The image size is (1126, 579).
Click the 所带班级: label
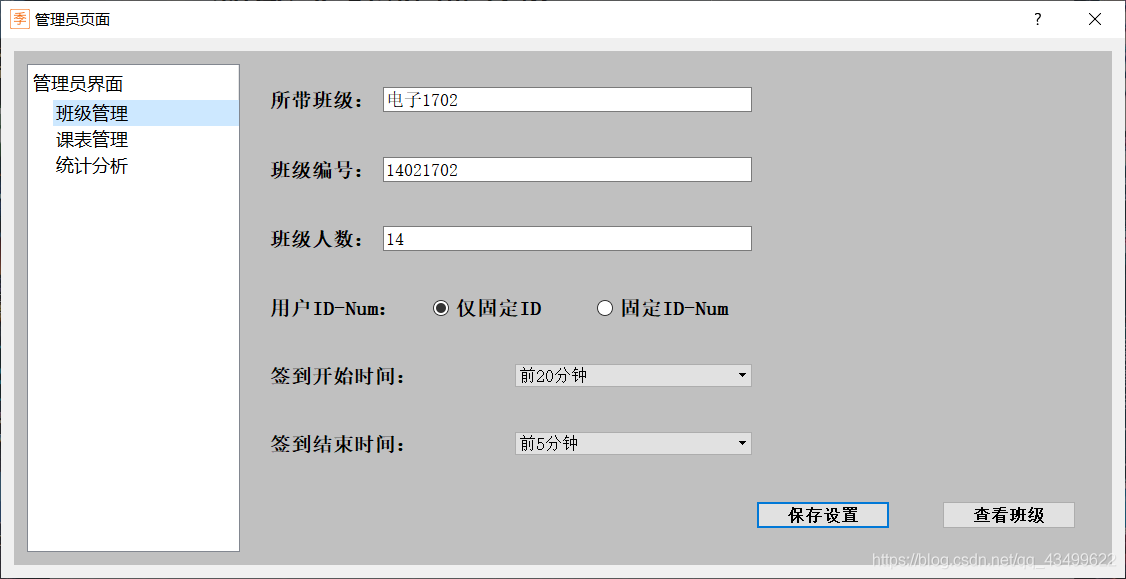coord(317,101)
